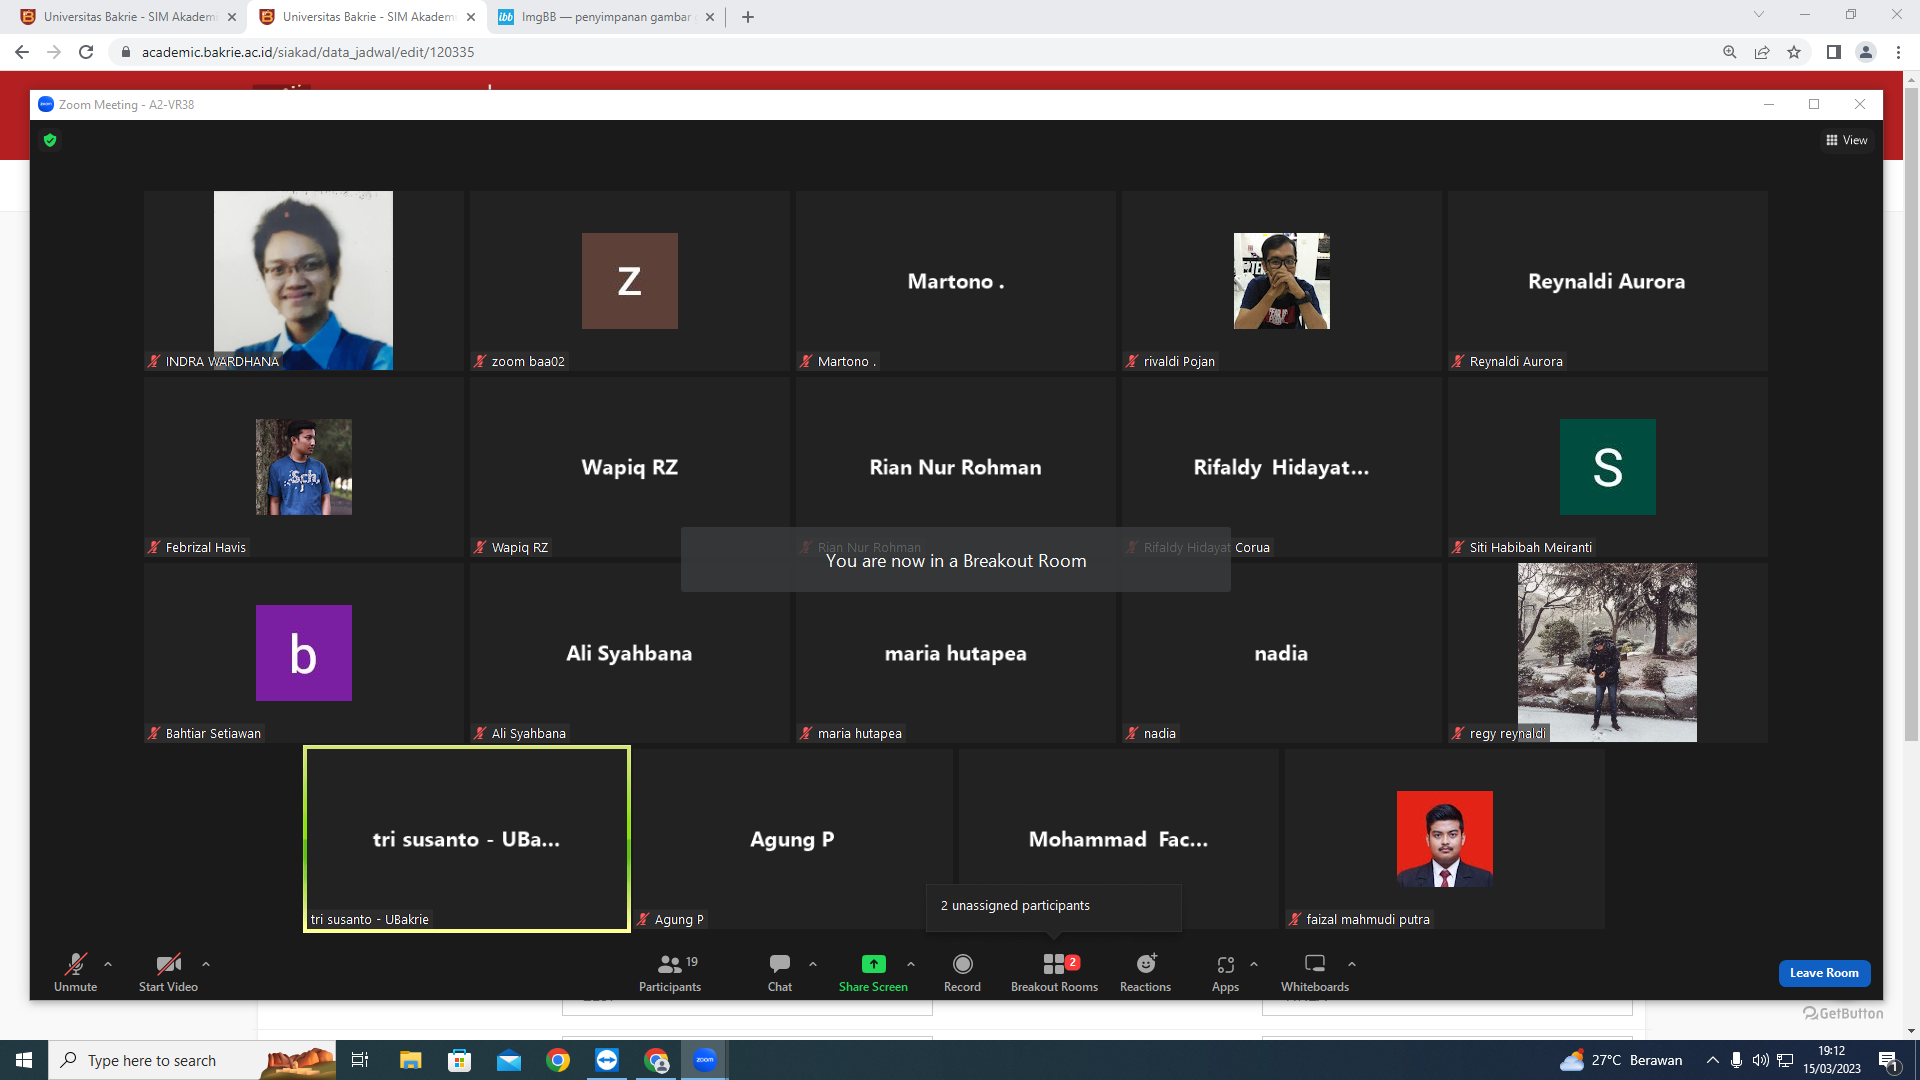Open File Explorer from the taskbar
Viewport: 1920px width, 1080px height.
(x=410, y=1060)
